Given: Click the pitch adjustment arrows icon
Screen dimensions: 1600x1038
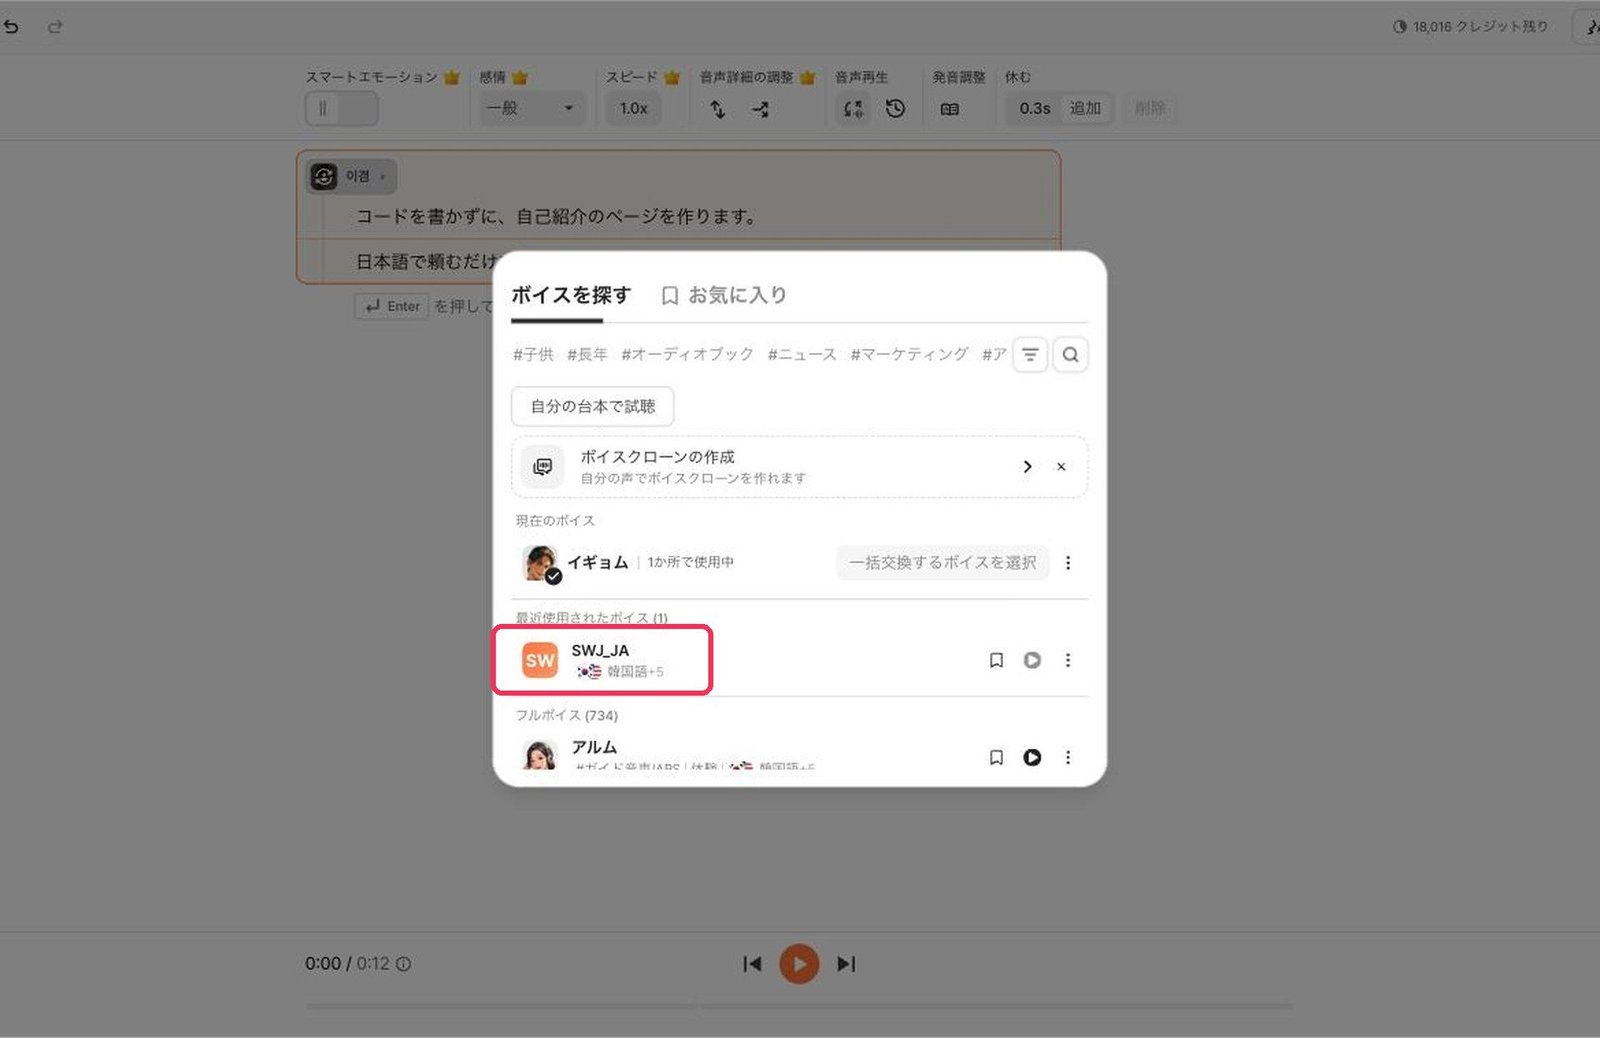Looking at the screenshot, I should pyautogui.click(x=717, y=109).
